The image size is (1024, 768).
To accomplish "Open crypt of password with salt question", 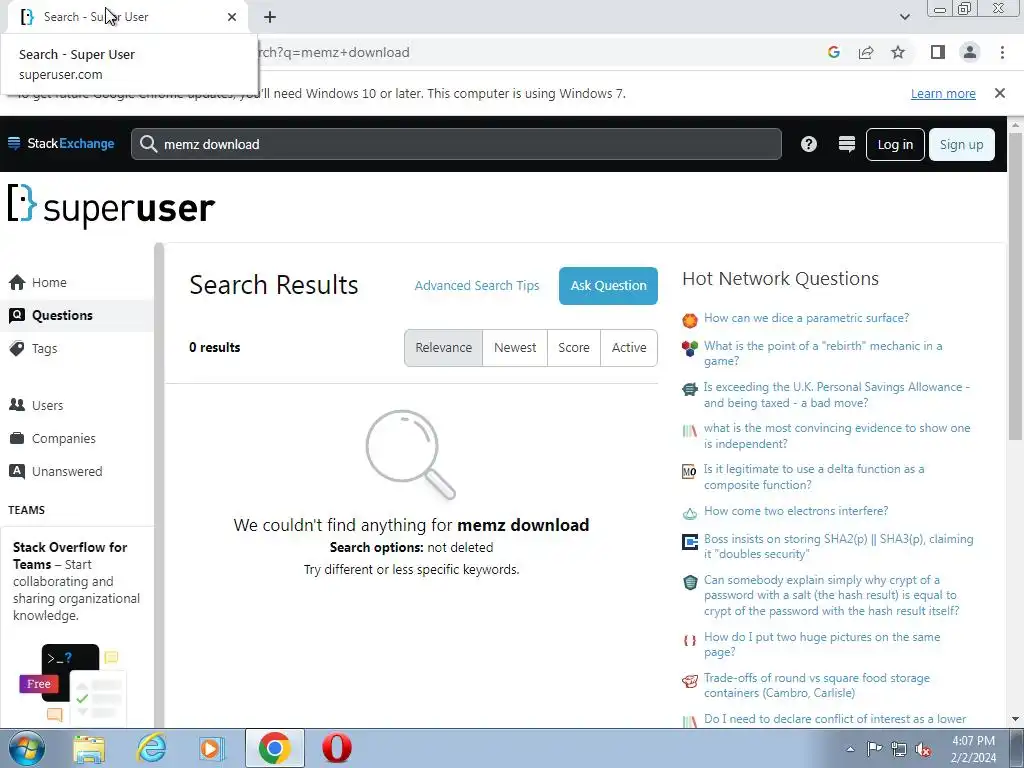I will pyautogui.click(x=831, y=595).
